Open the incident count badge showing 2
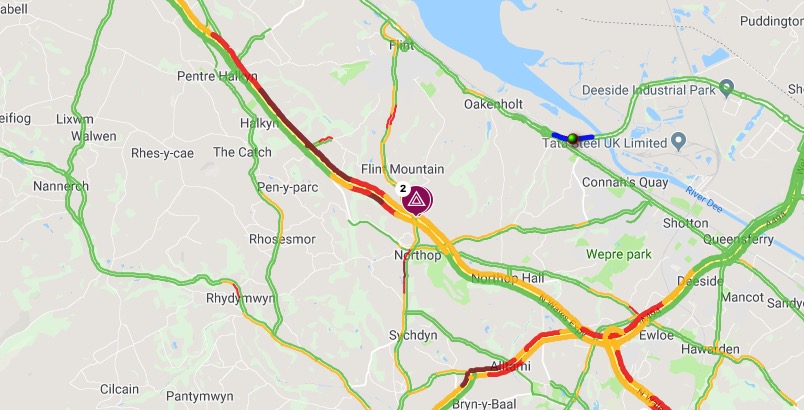The image size is (804, 410). pos(403,189)
